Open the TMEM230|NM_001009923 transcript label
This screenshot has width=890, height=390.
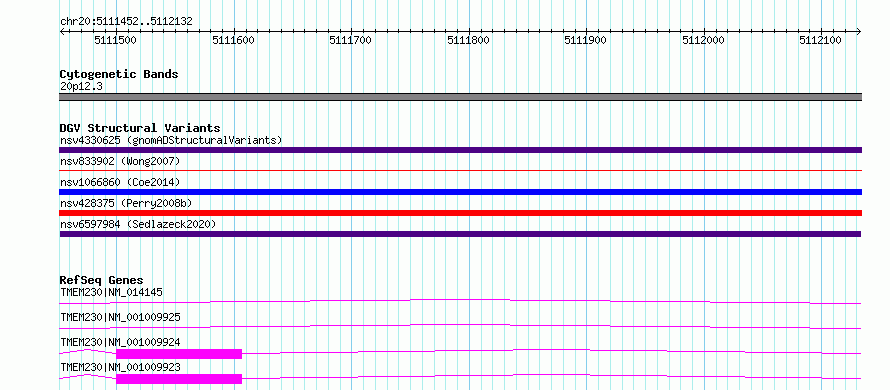click(x=120, y=367)
